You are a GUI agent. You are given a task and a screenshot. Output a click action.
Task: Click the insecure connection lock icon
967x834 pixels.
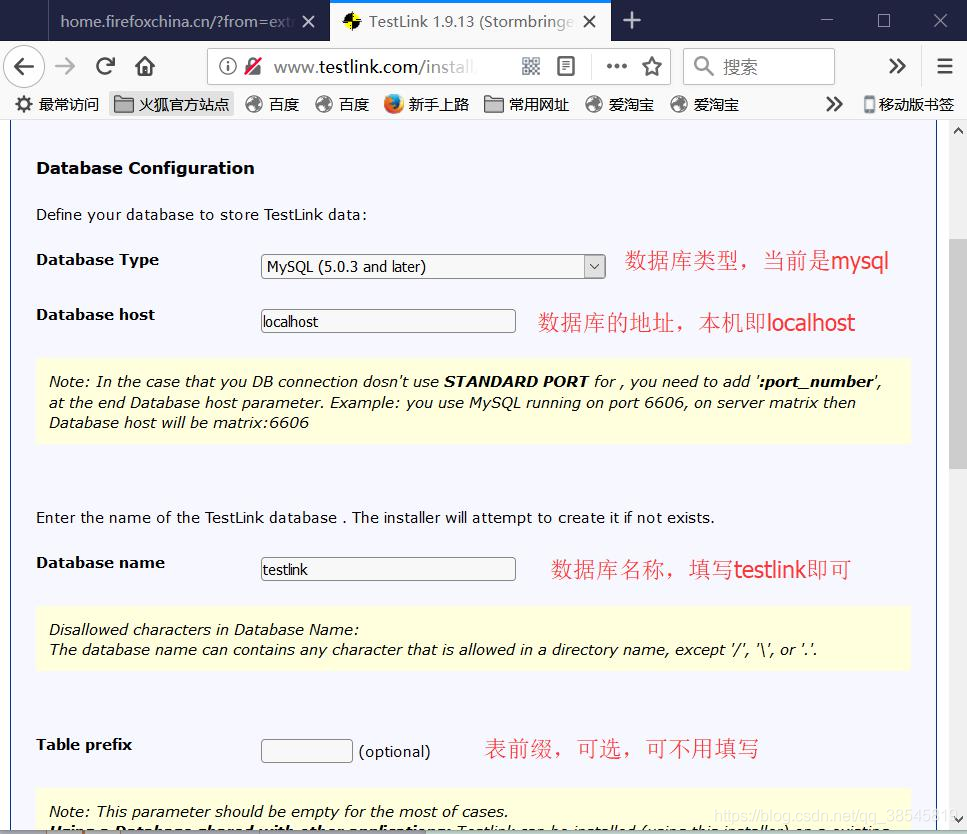click(253, 66)
